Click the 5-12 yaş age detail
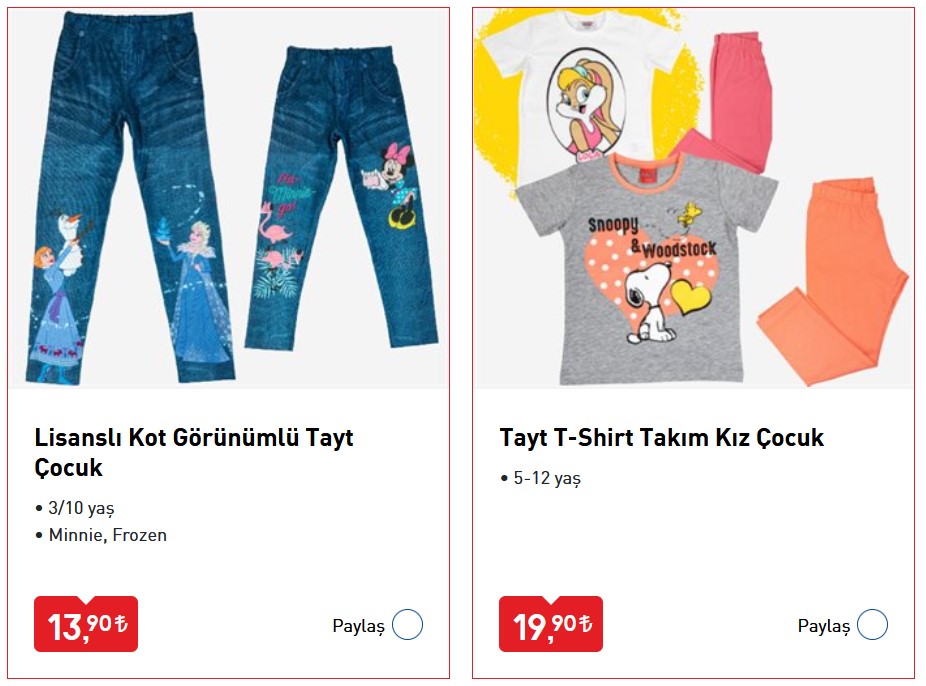 (x=546, y=478)
